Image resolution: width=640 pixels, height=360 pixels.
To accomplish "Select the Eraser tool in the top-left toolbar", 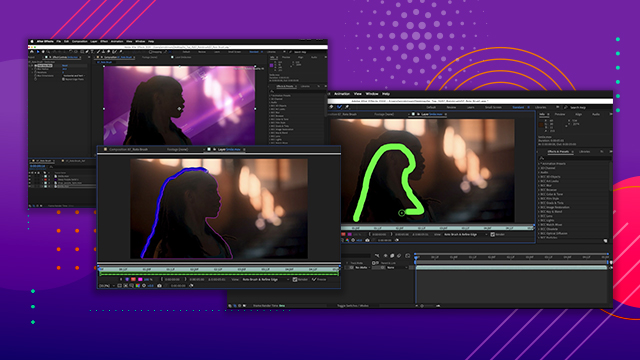I will click(108, 52).
